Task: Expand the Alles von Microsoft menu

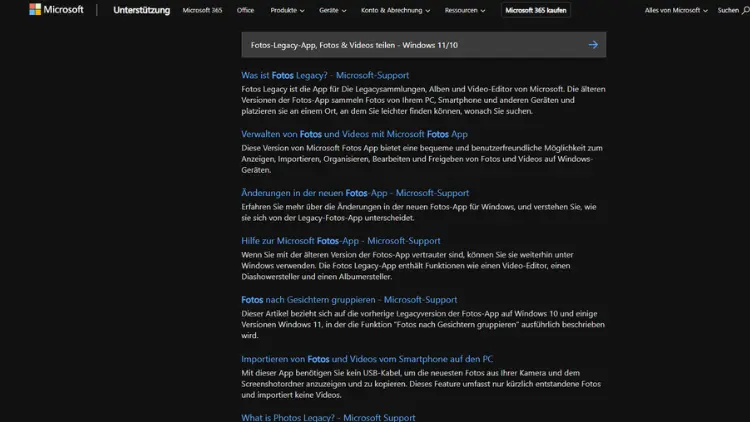Action: (x=676, y=10)
